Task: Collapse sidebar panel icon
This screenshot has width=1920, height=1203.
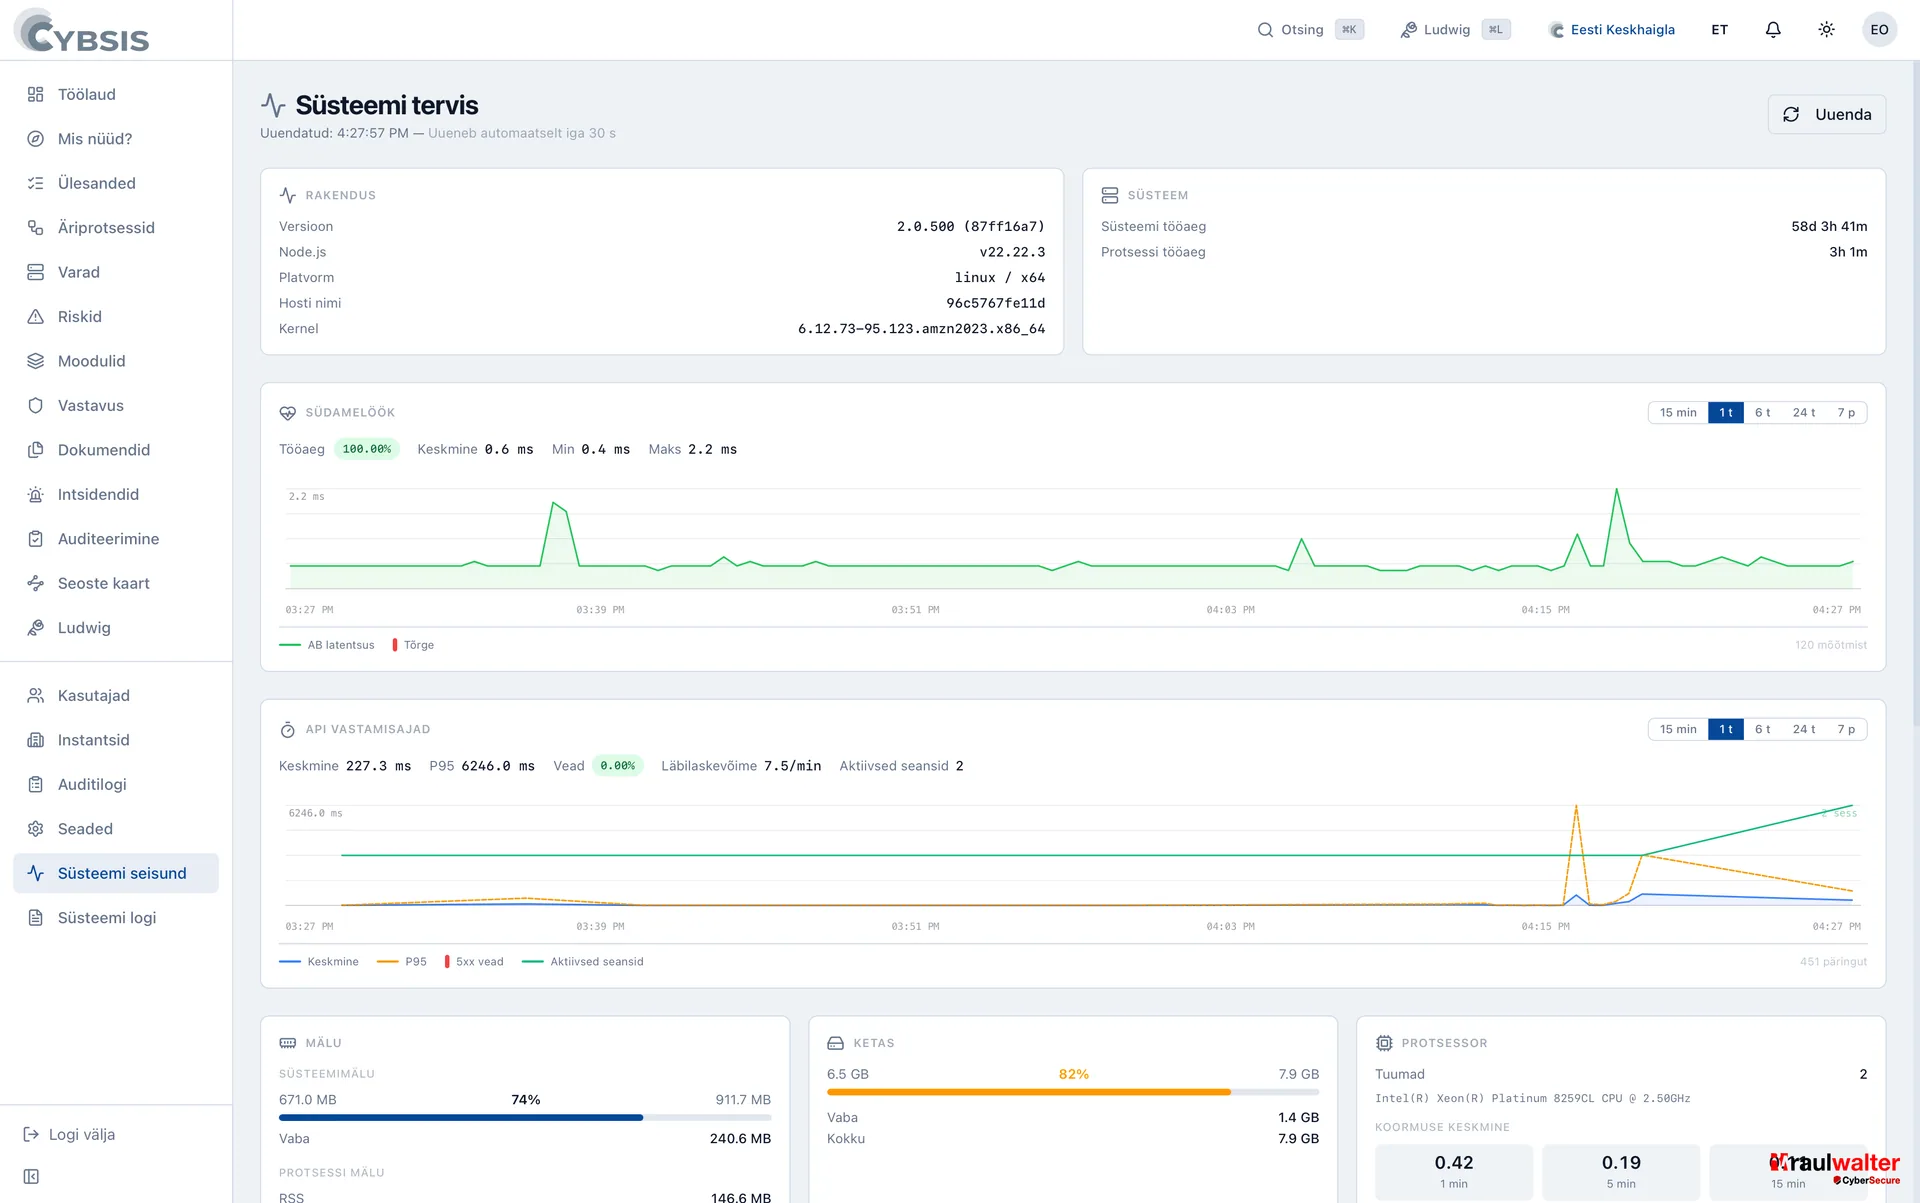Action: click(x=31, y=1176)
